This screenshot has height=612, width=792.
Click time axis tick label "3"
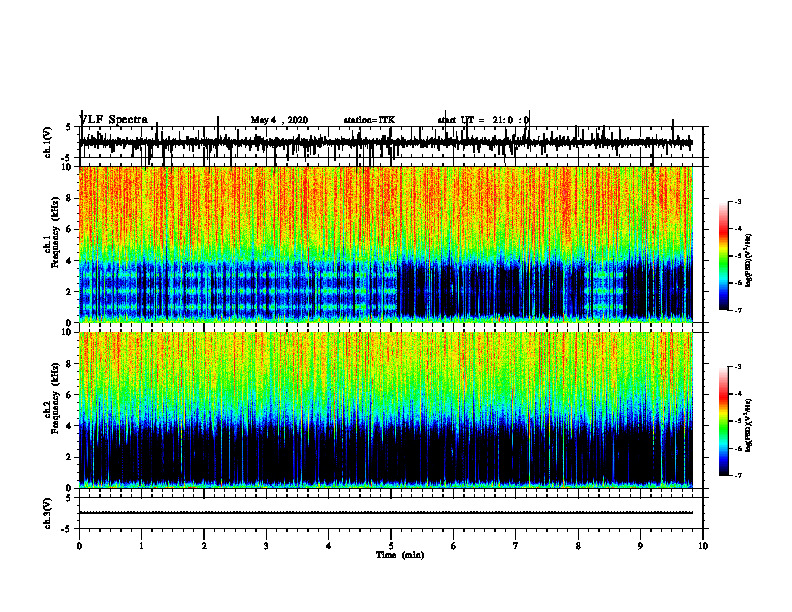(266, 546)
